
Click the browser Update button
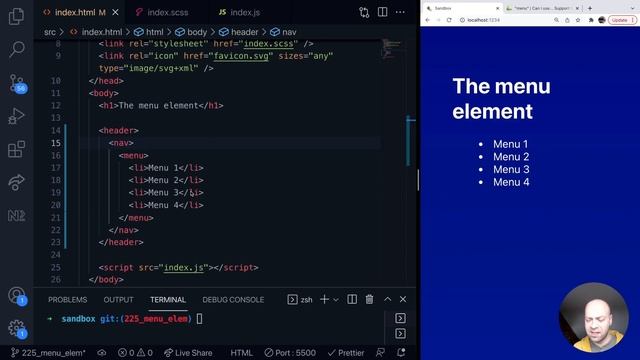622,20
